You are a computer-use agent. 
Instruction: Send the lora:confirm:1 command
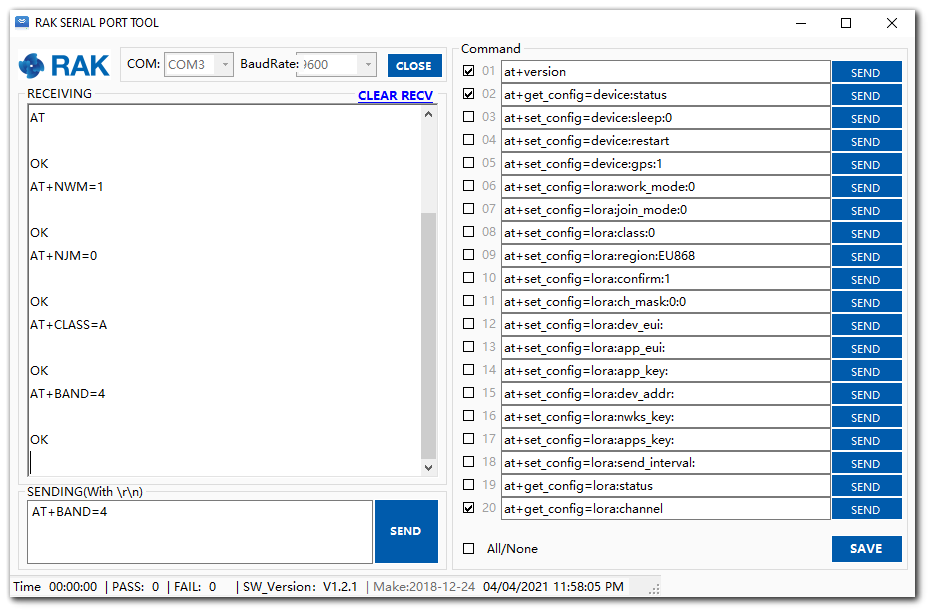(x=866, y=279)
